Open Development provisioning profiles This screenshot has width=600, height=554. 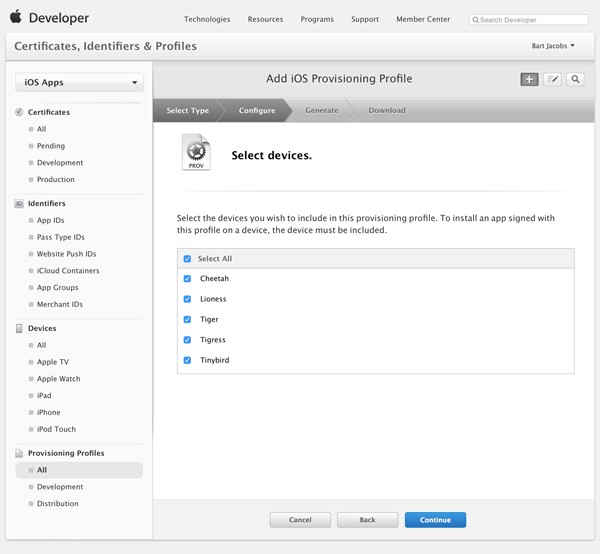click(60, 487)
